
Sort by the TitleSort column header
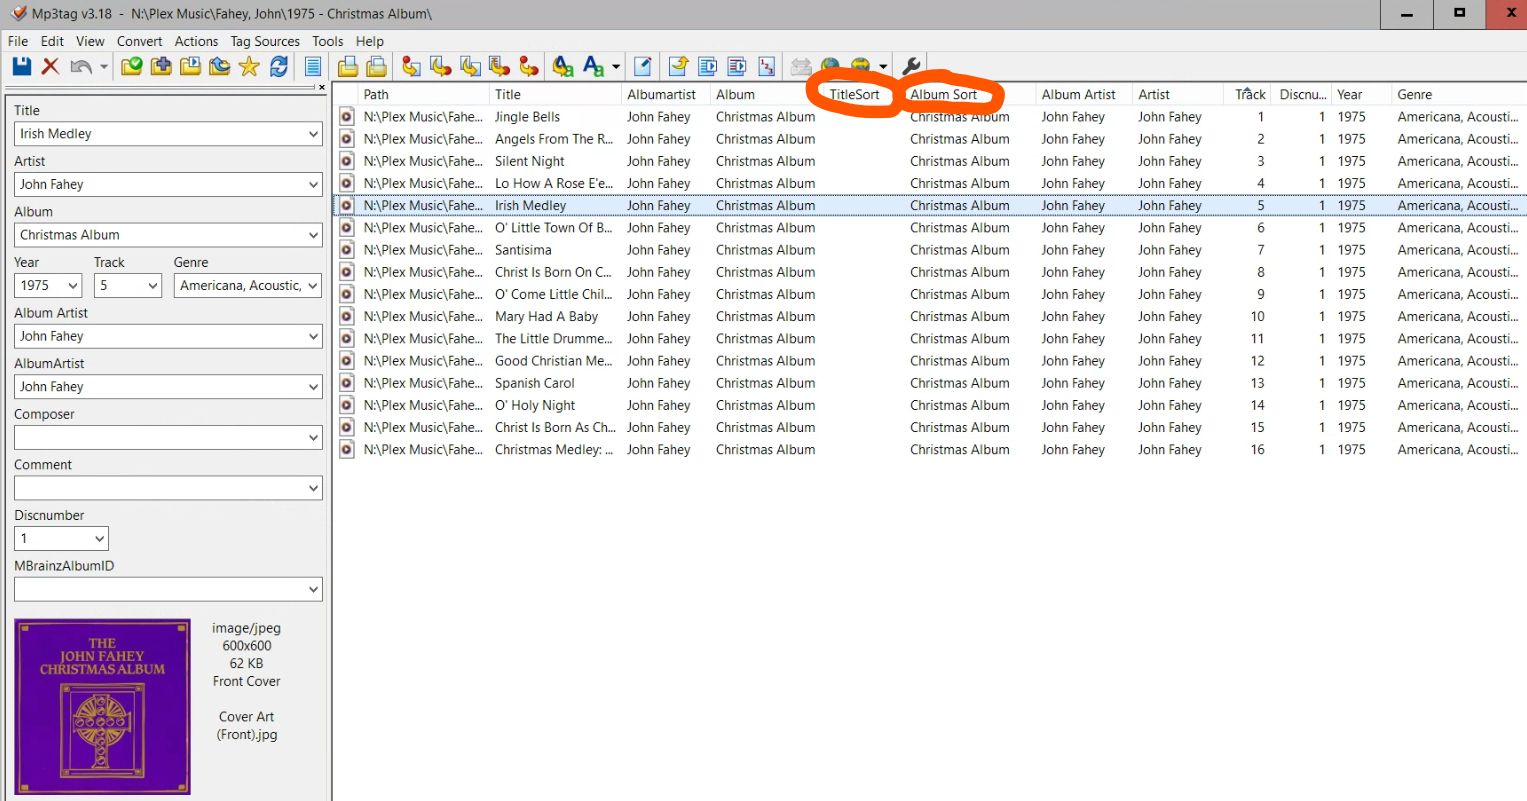tap(854, 94)
